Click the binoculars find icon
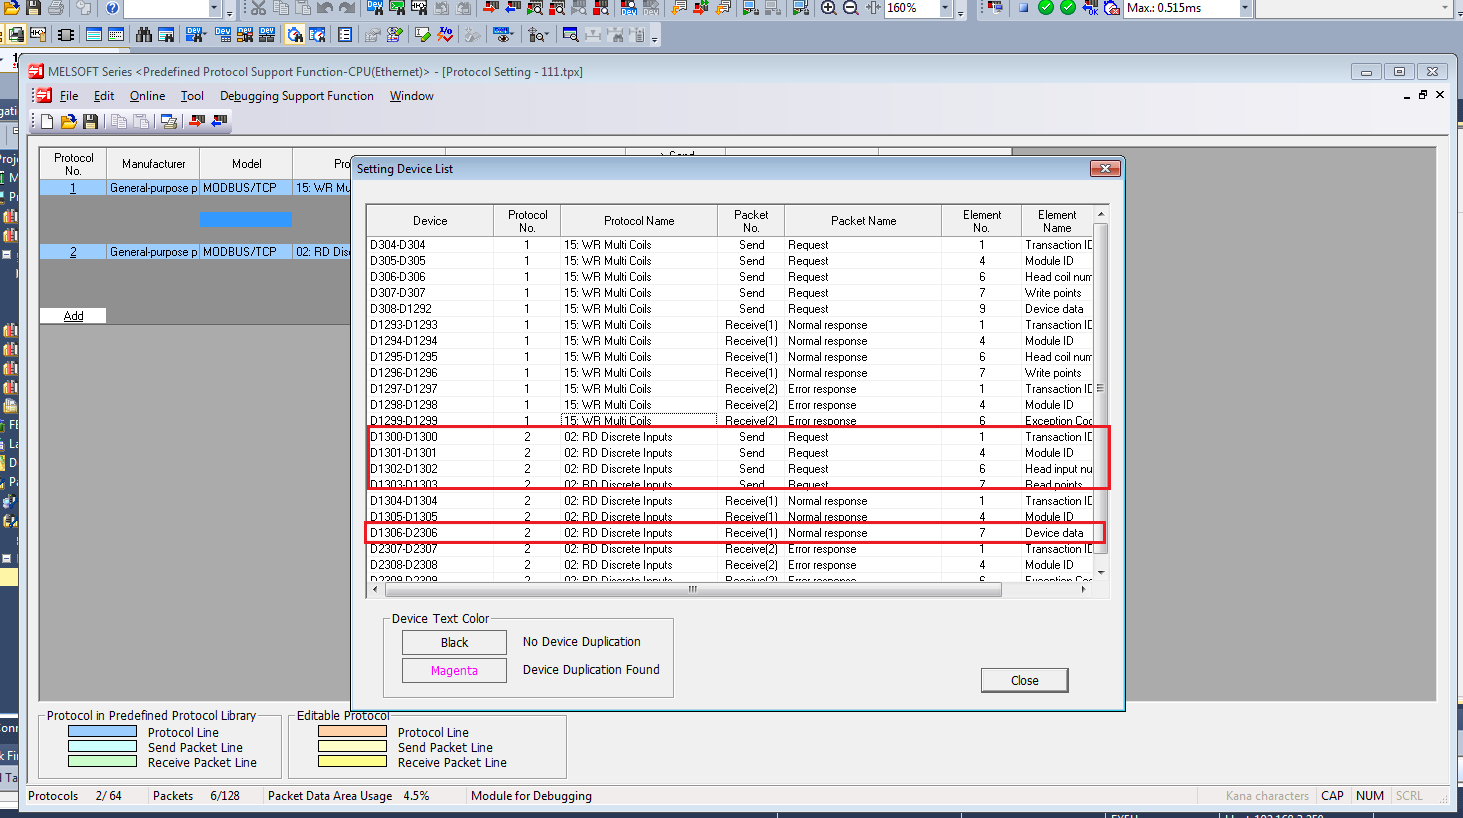 144,35
